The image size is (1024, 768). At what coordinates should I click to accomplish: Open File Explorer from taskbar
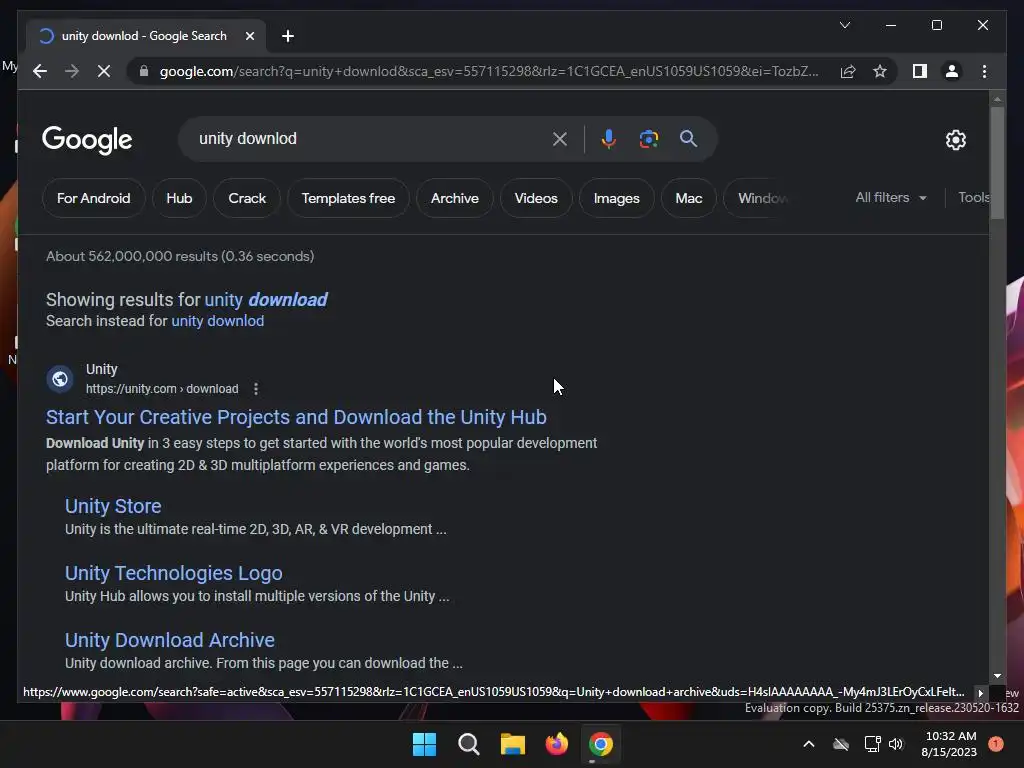pos(513,744)
